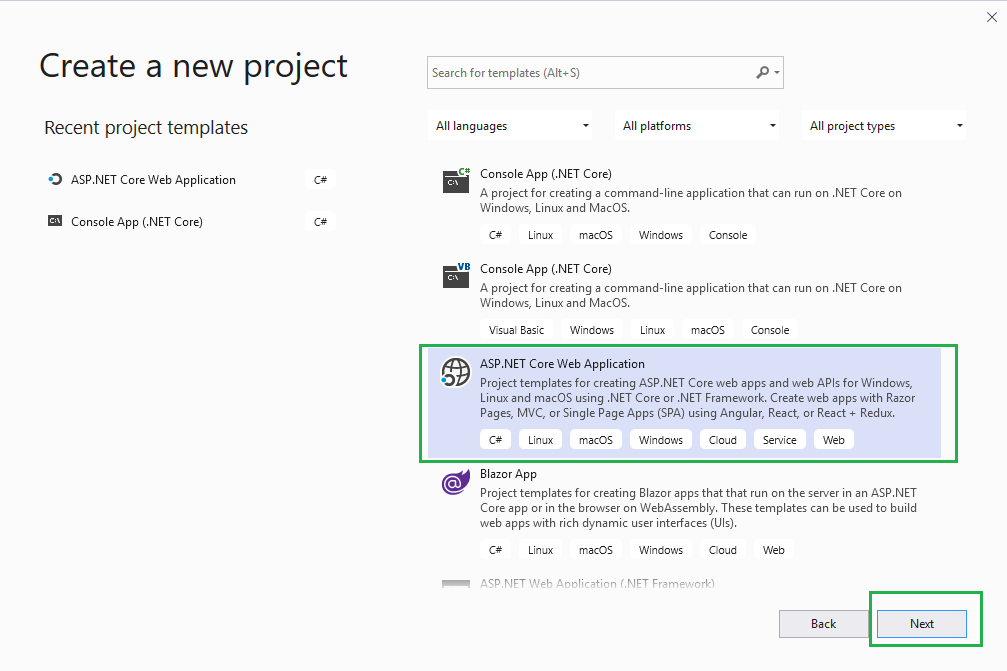Screen dimensions: 1007x671
Task: Click the Blazor App template icon
Action: click(x=456, y=483)
